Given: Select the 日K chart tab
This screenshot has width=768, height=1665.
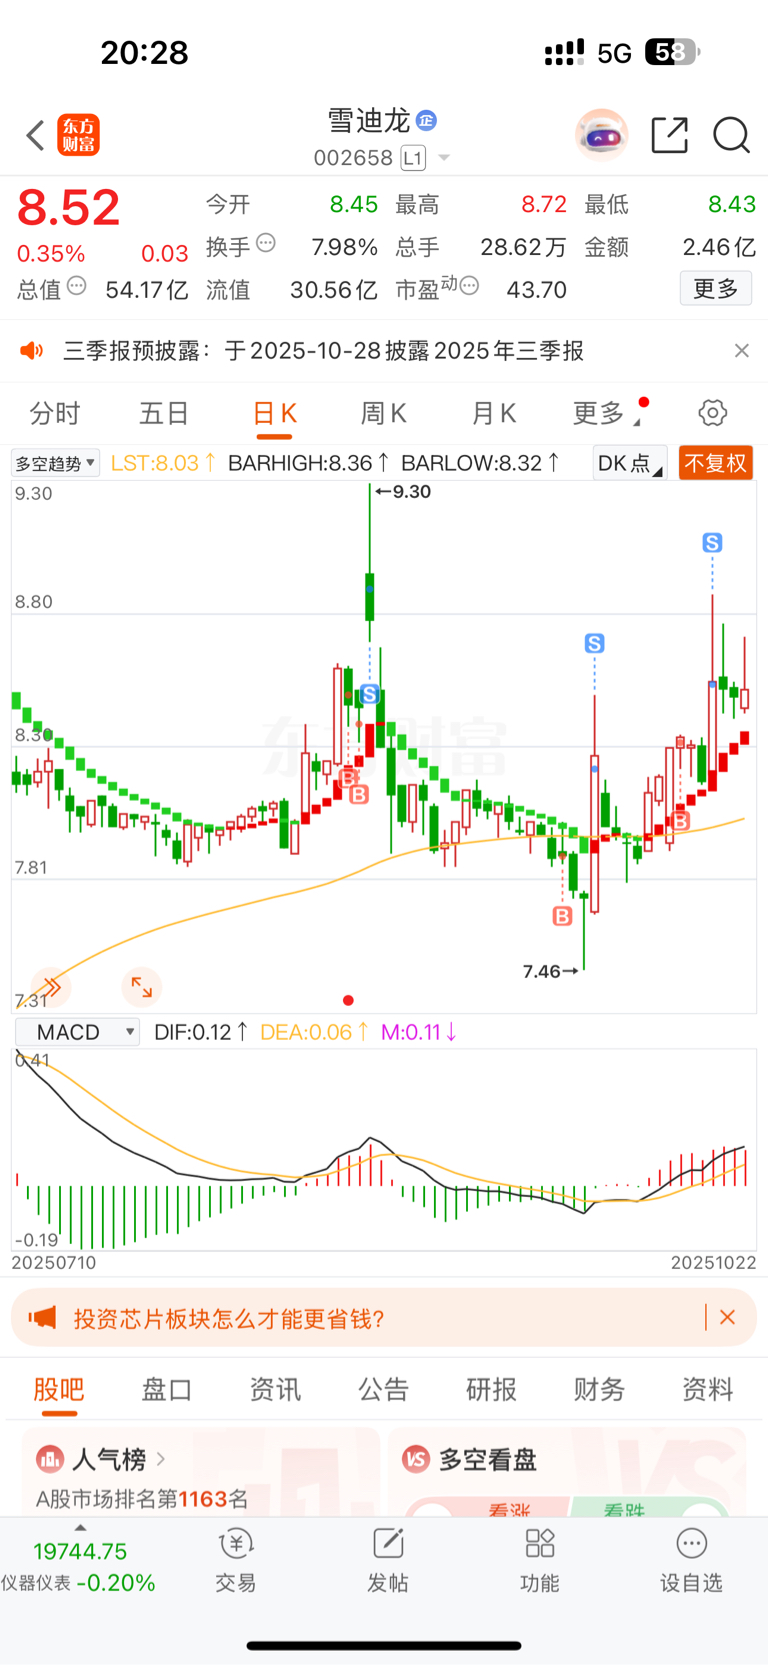Looking at the screenshot, I should click(275, 413).
